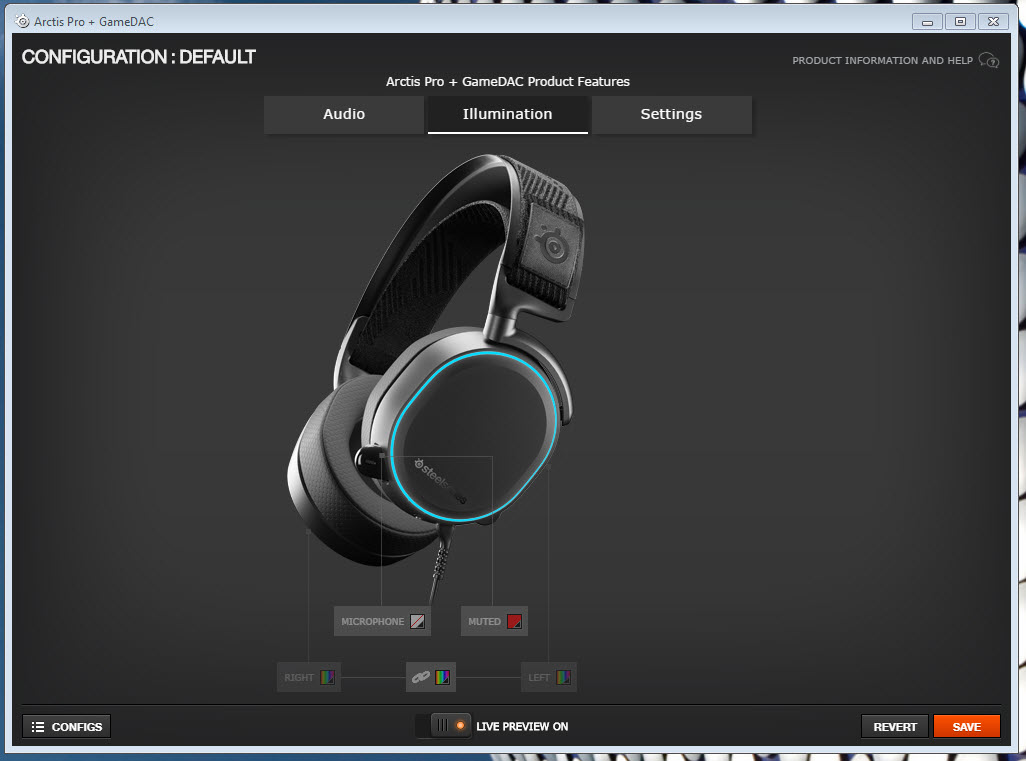Image resolution: width=1026 pixels, height=761 pixels.
Task: Open the Right earcup color swatch
Action: [327, 677]
